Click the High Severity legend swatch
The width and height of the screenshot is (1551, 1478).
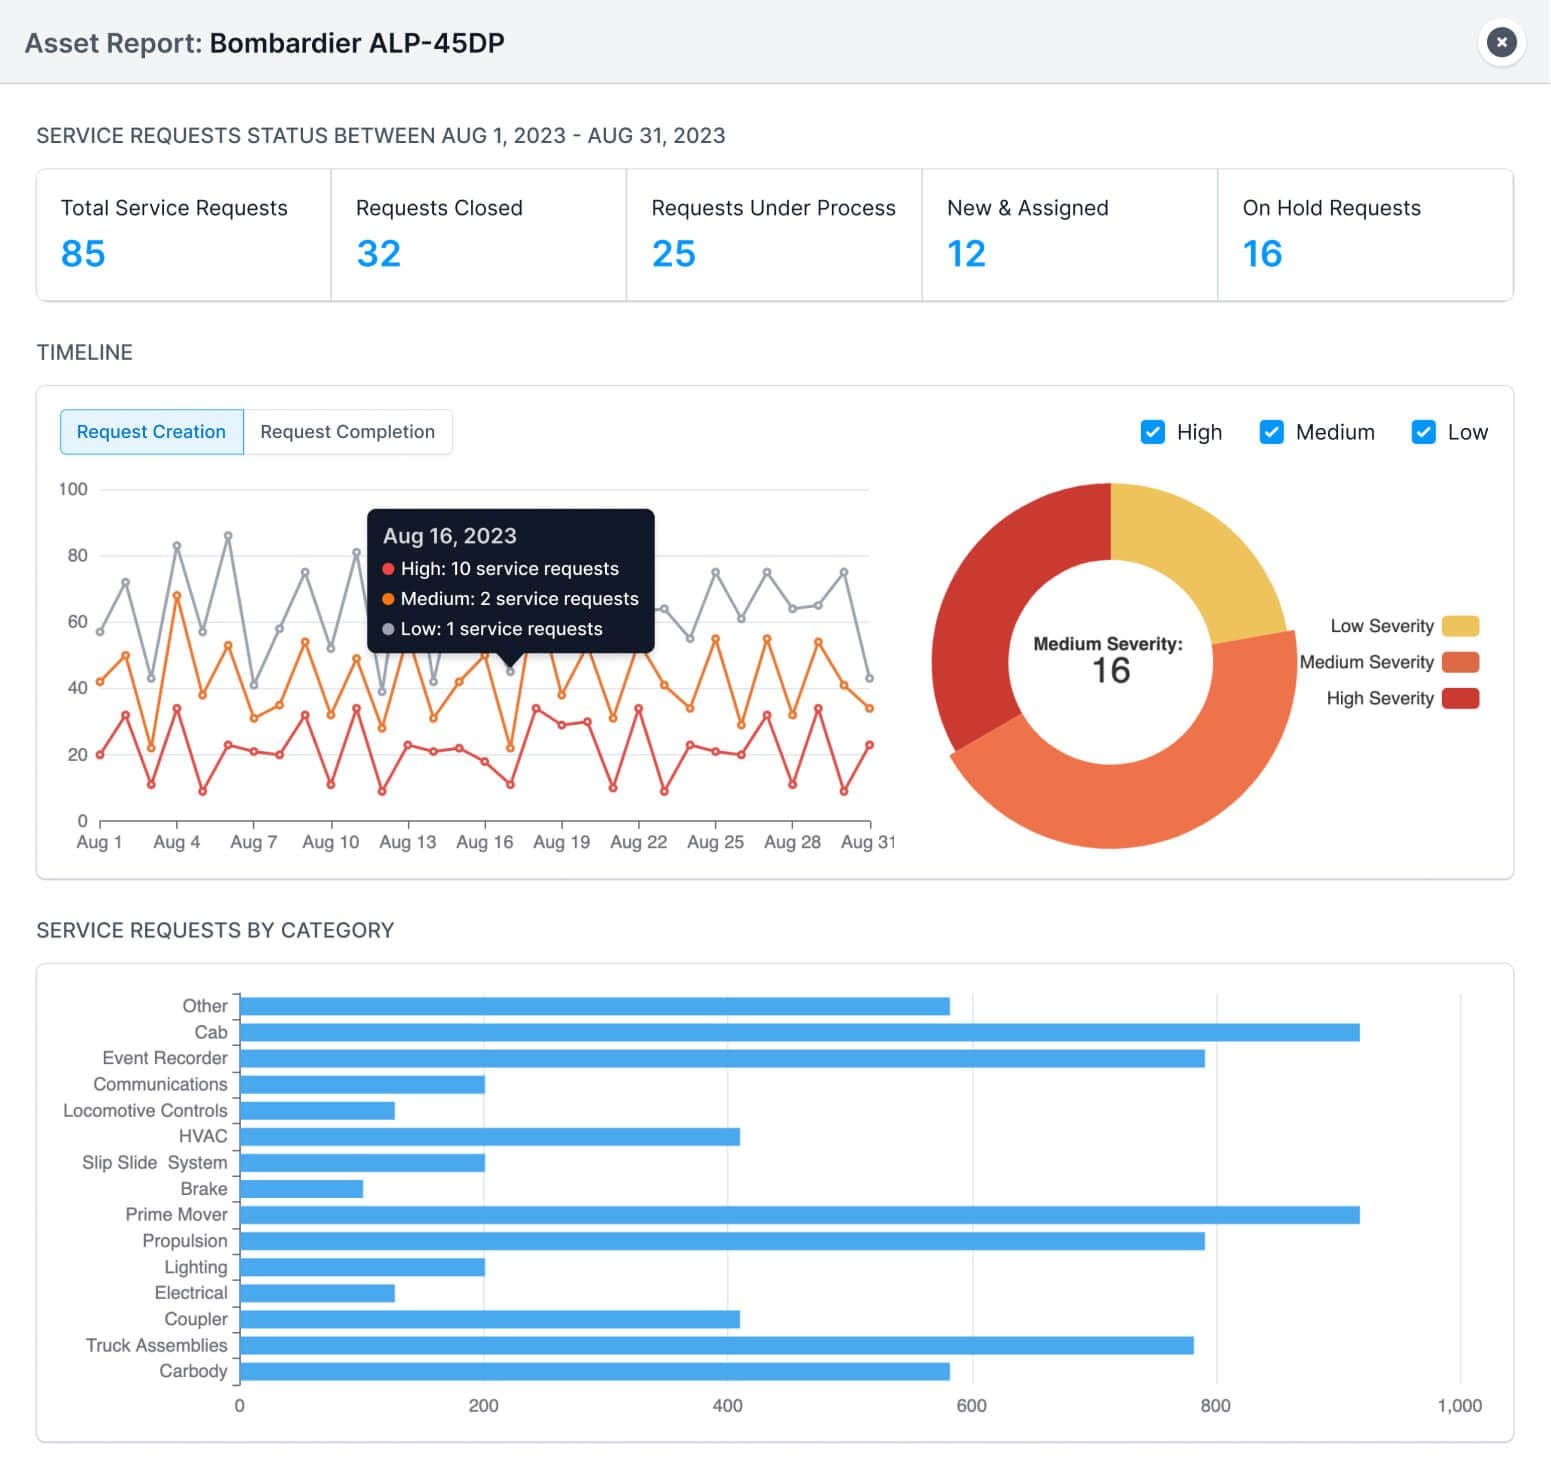1460,698
